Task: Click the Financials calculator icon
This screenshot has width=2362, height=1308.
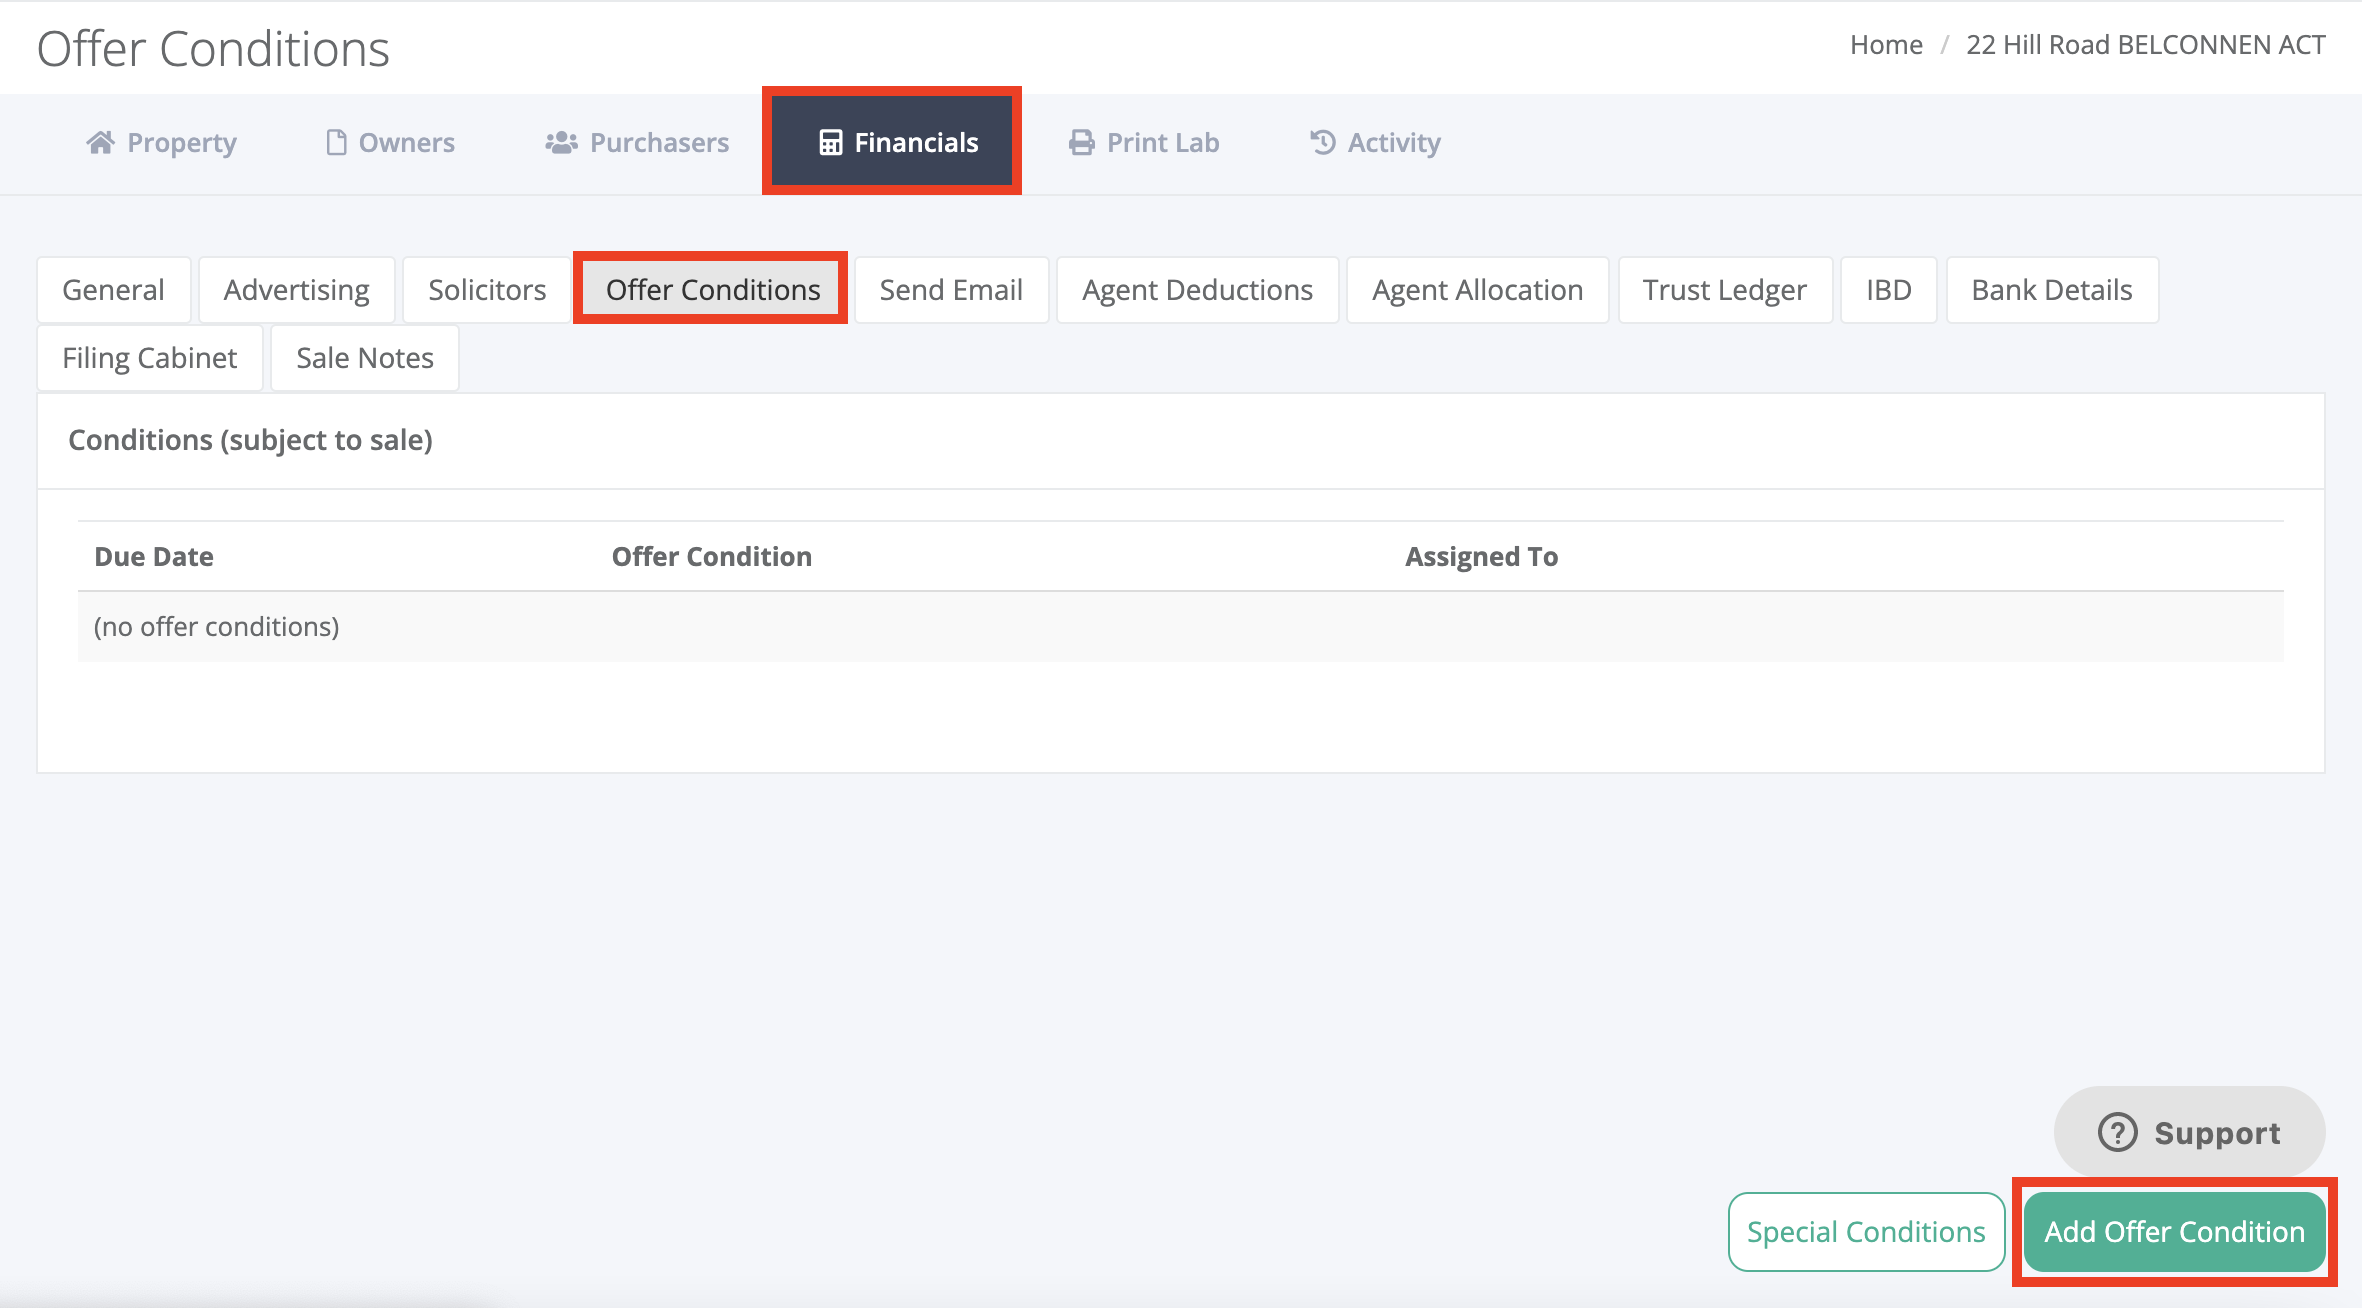Action: click(830, 143)
